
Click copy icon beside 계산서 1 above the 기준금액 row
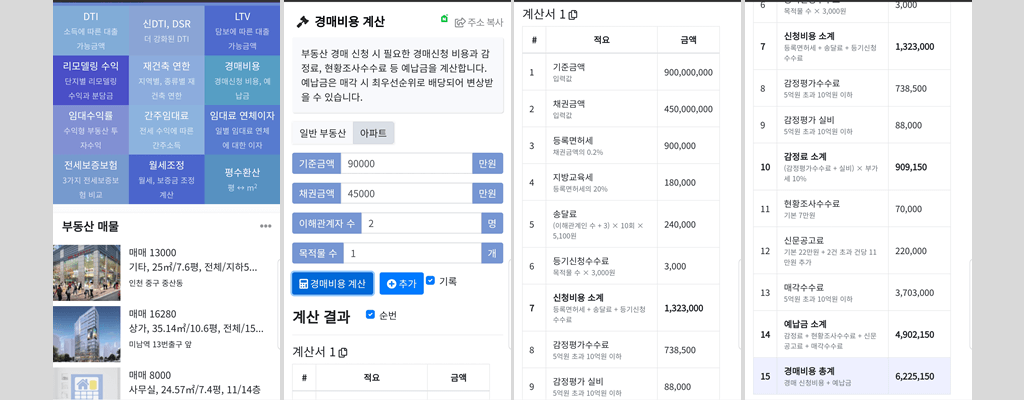point(573,15)
